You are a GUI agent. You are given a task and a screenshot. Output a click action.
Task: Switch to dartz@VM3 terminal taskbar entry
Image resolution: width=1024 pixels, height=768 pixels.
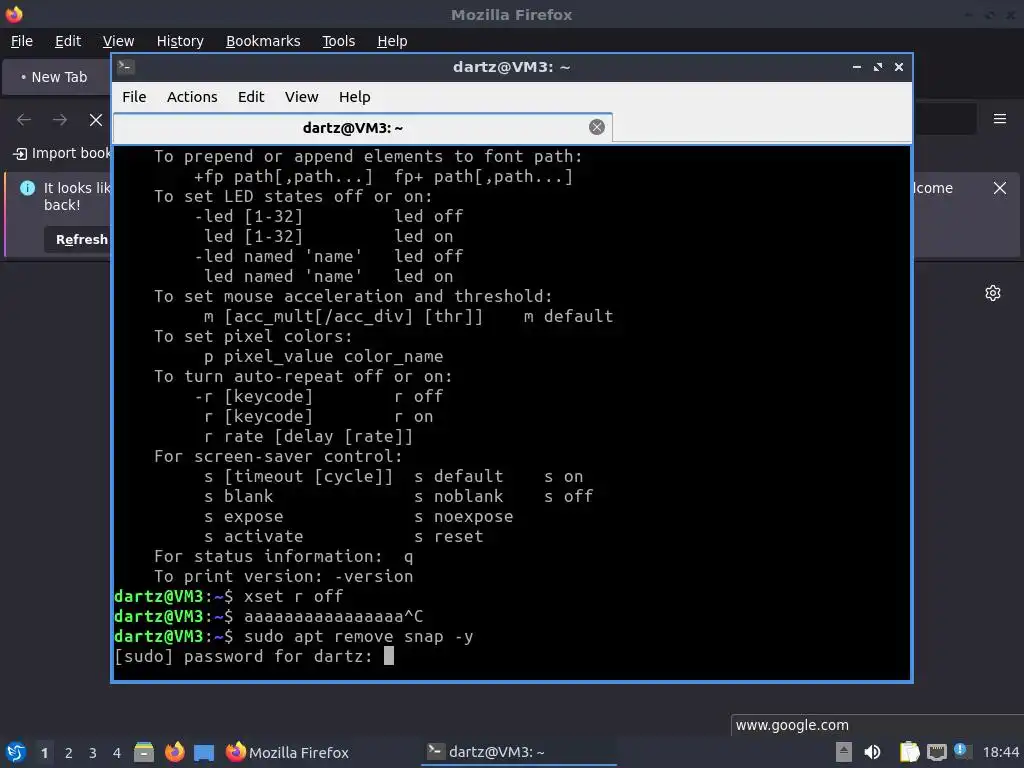519,752
